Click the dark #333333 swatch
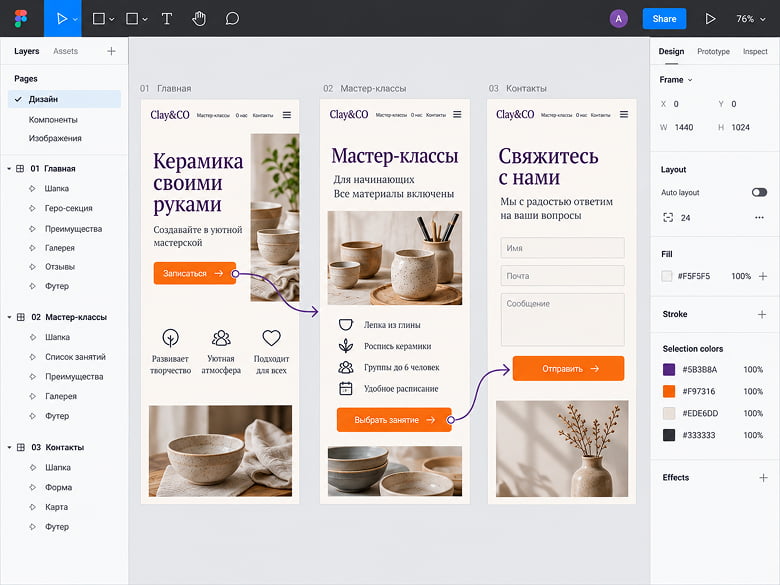780x585 pixels. (669, 435)
